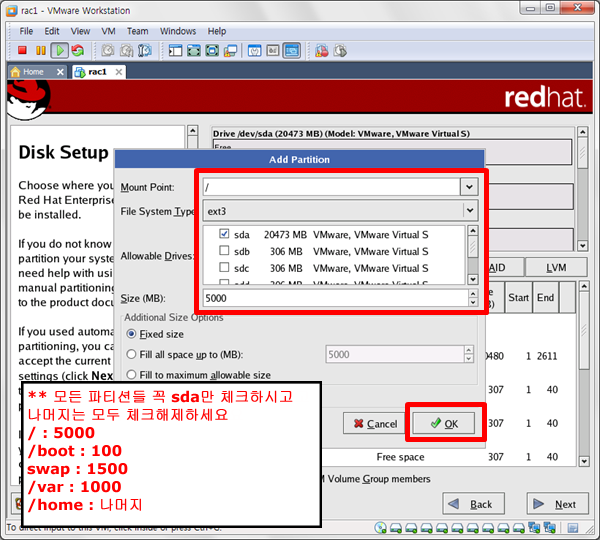This screenshot has height=540, width=600.
Task: Open the VM menu
Action: (108, 31)
